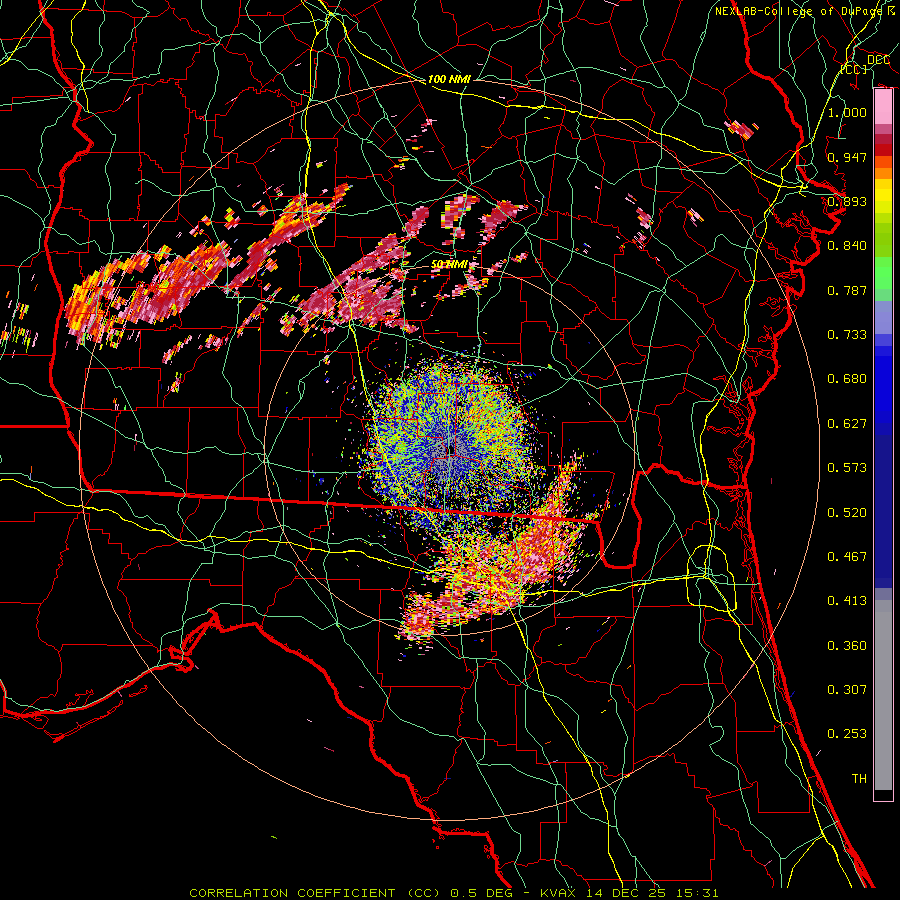Click the 0.253 legend value
900x900 pixels.
coord(847,734)
